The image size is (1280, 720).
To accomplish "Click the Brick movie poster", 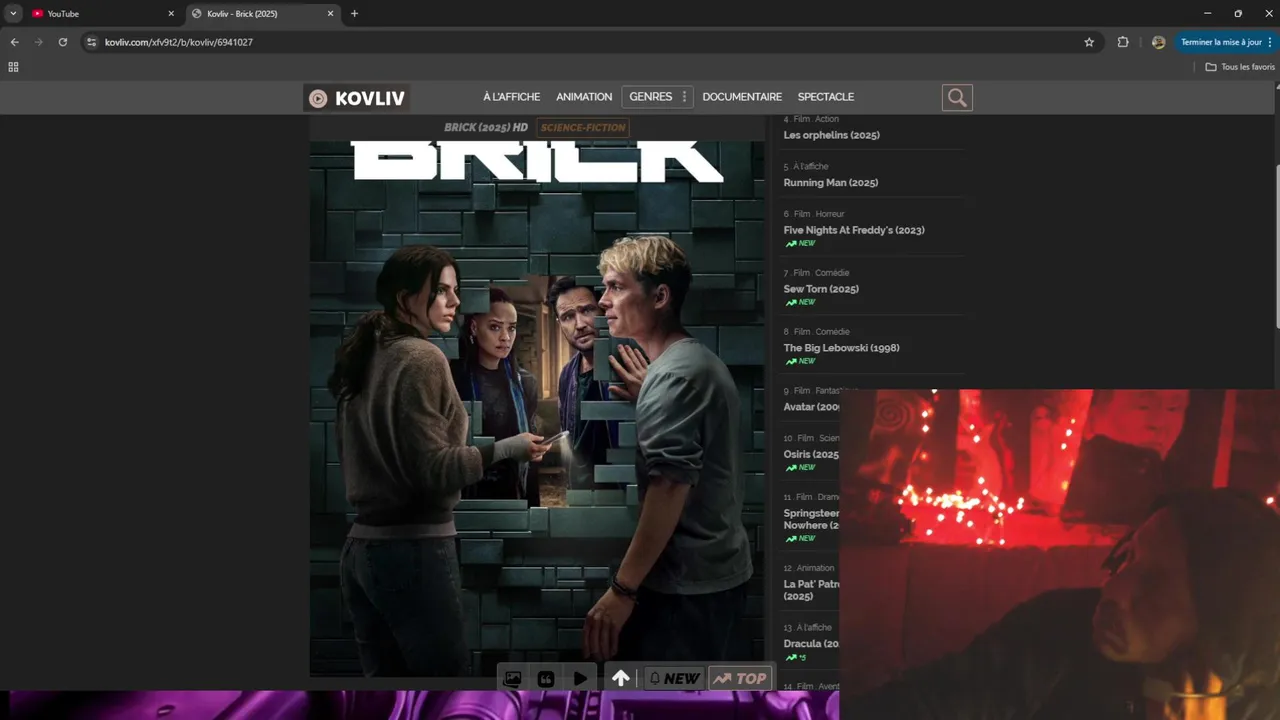I will [537, 408].
